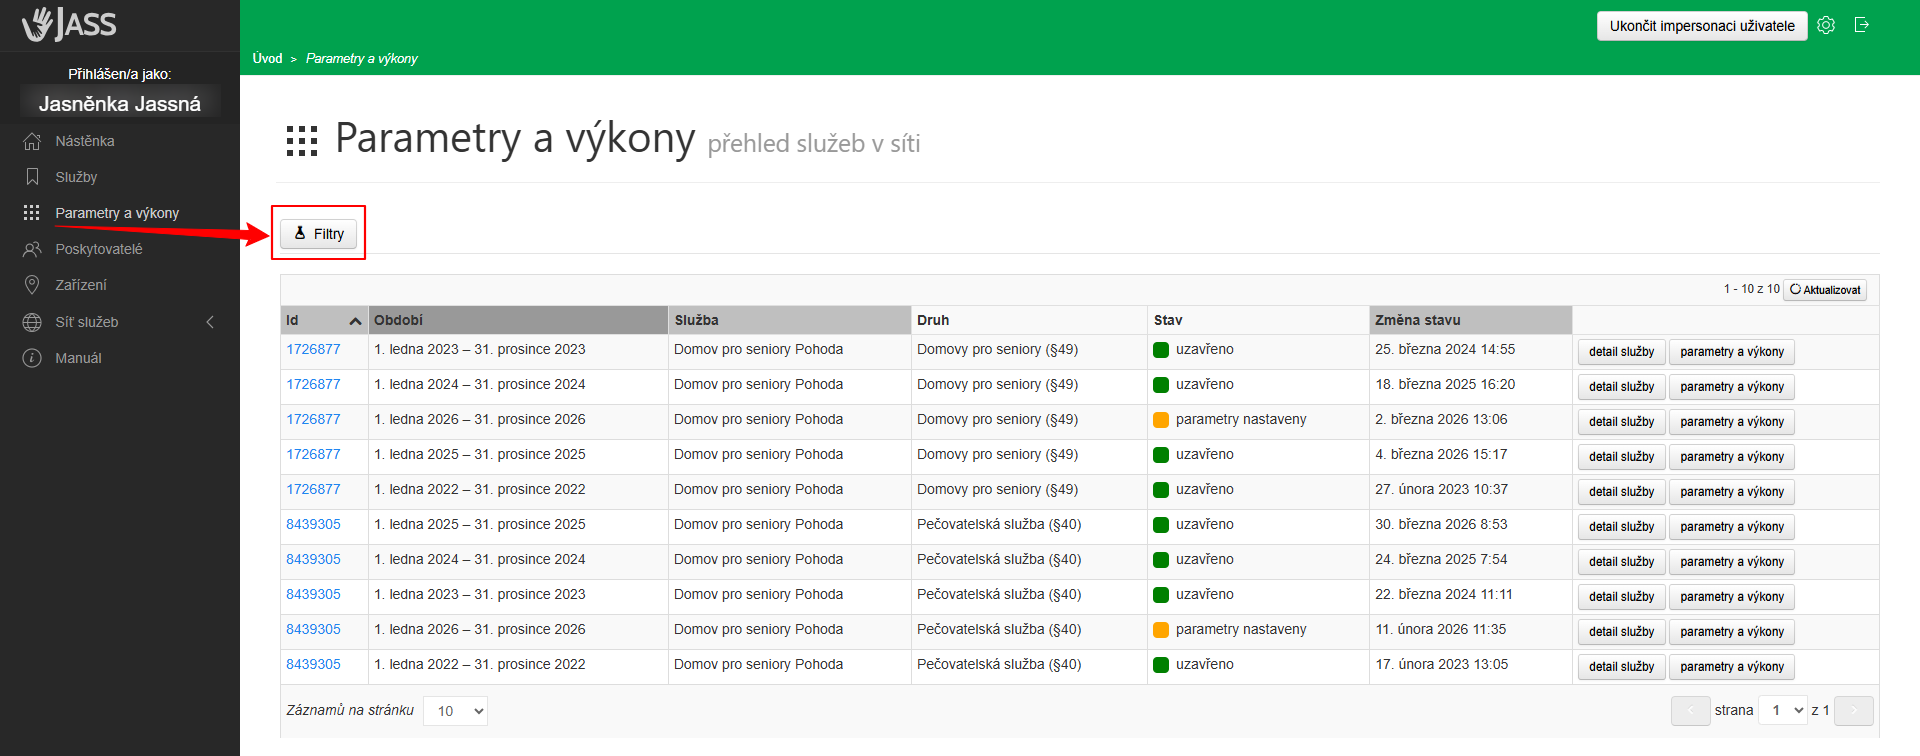1920x756 pixels.
Task: Click the Id column sort arrow
Action: (355, 321)
